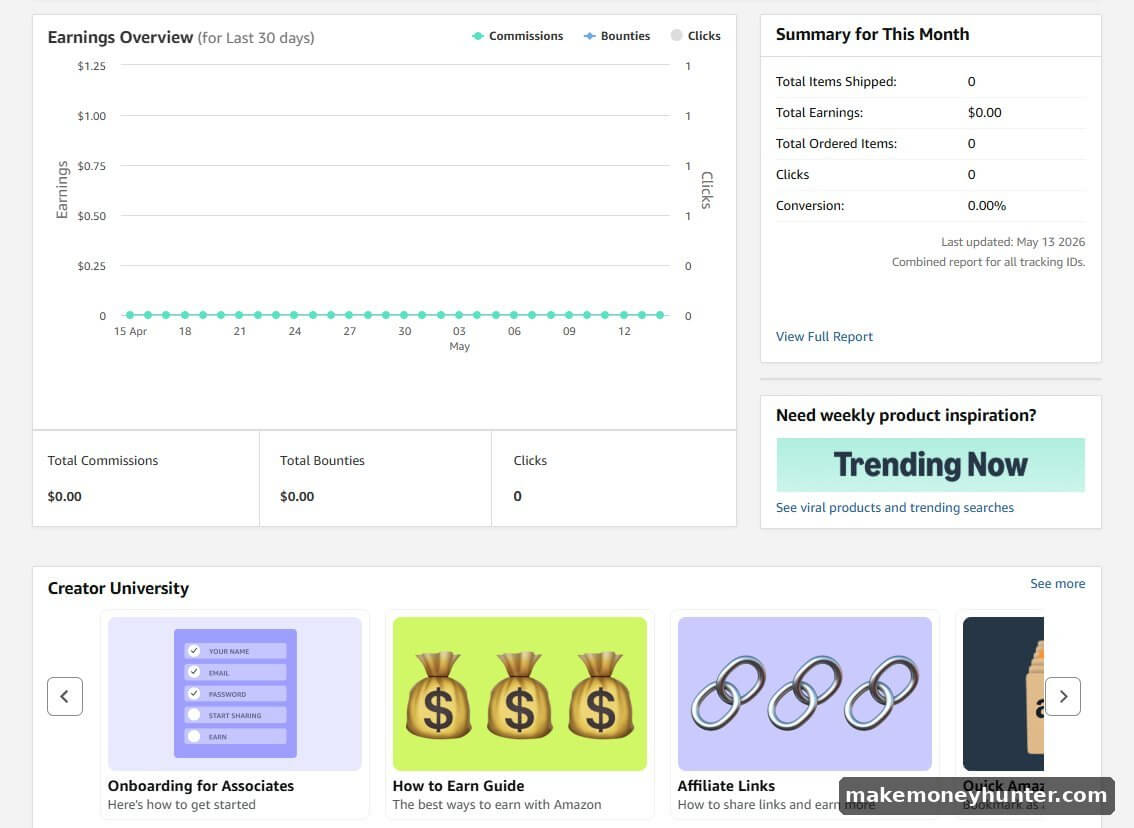Click the 03 May axis label

coord(459,338)
